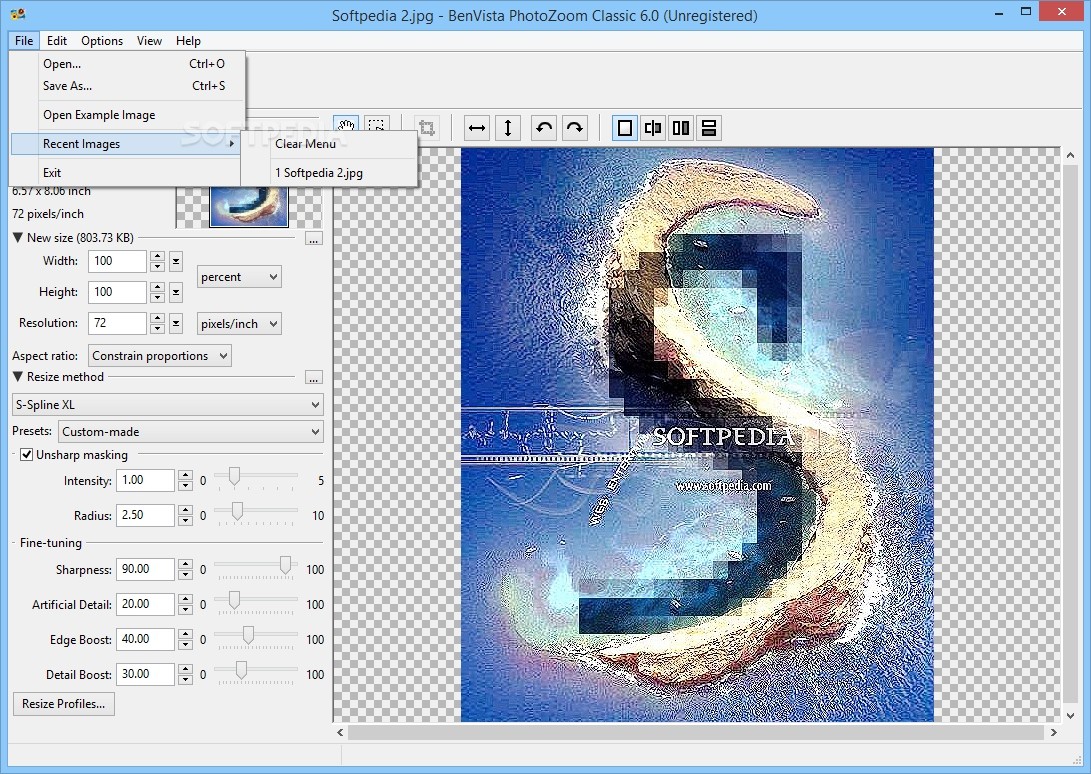This screenshot has width=1091, height=774.
Task: Open New size options button
Action: click(314, 239)
